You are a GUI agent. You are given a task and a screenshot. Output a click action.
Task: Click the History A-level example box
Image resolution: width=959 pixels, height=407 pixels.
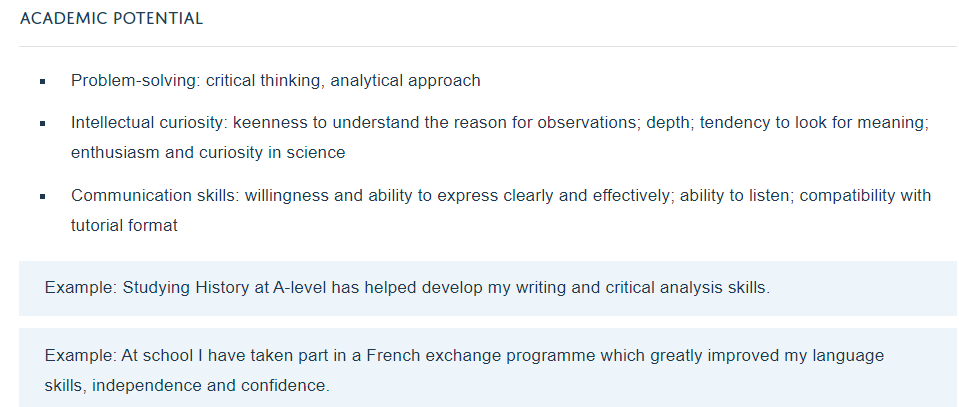[x=487, y=288]
